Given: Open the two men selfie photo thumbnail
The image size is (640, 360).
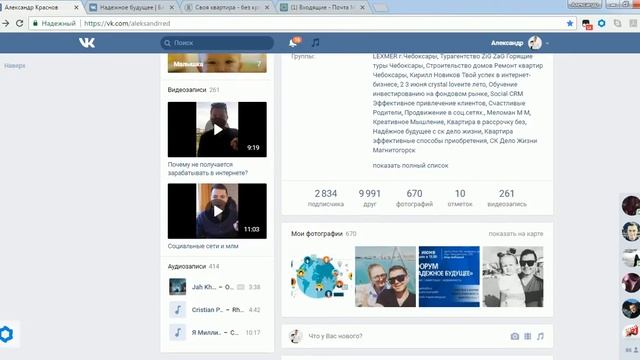Looking at the screenshot, I should pyautogui.click(x=385, y=276).
